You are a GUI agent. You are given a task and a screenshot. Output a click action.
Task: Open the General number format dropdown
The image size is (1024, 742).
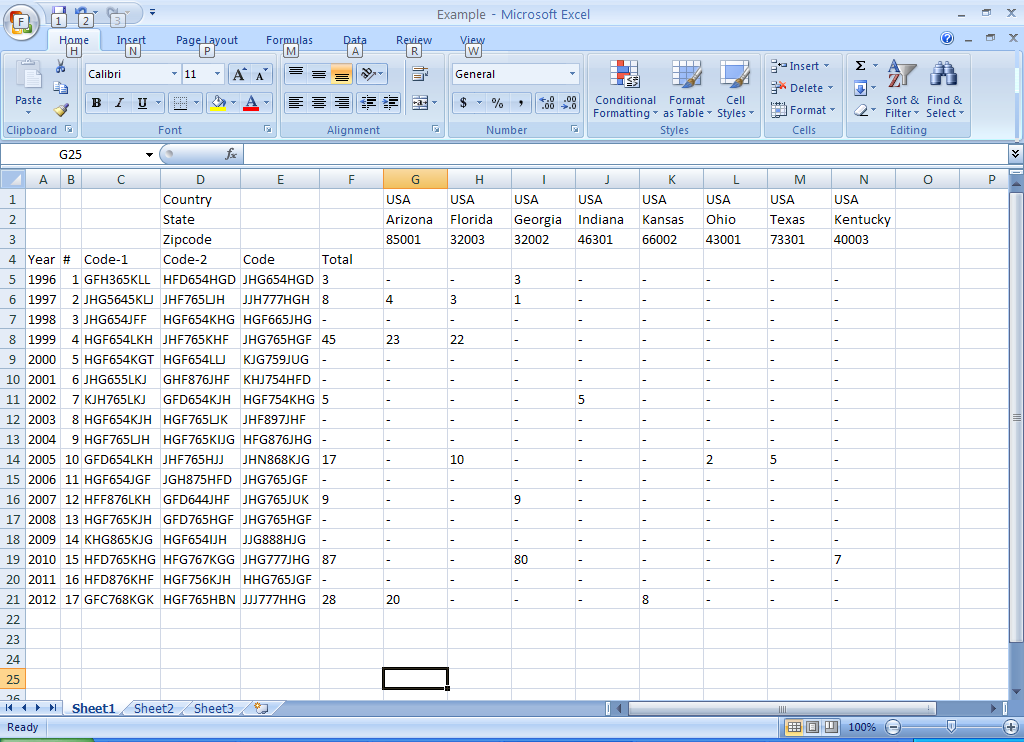(x=572, y=74)
